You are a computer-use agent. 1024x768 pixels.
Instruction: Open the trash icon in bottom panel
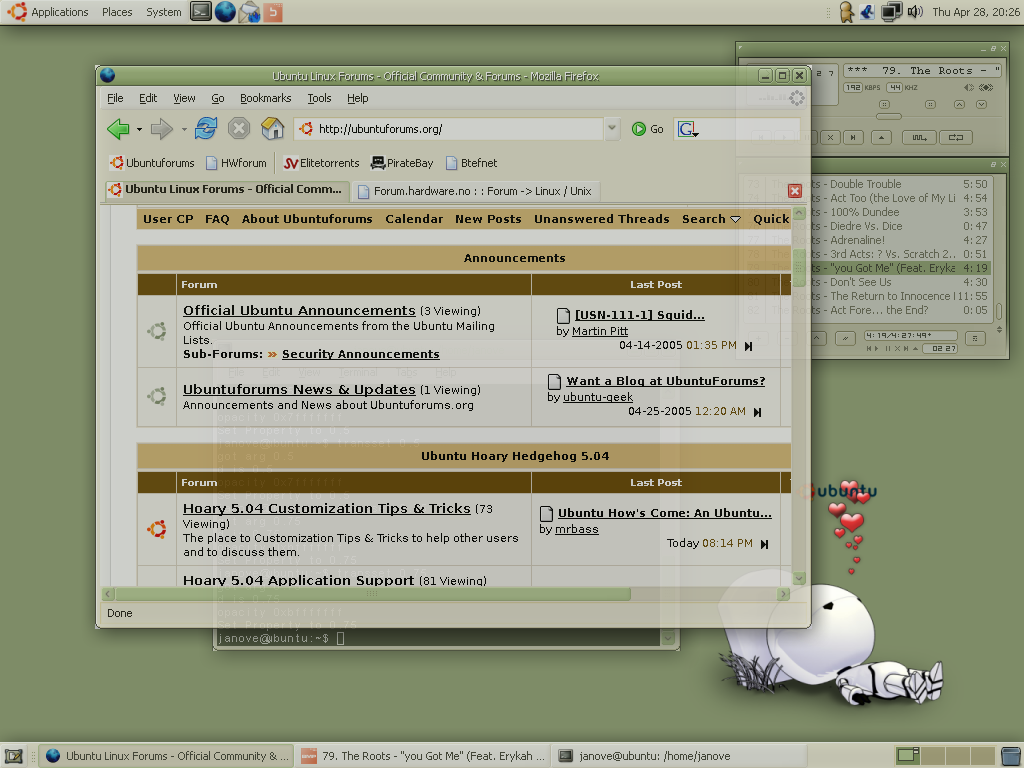pyautogui.click(x=1011, y=756)
